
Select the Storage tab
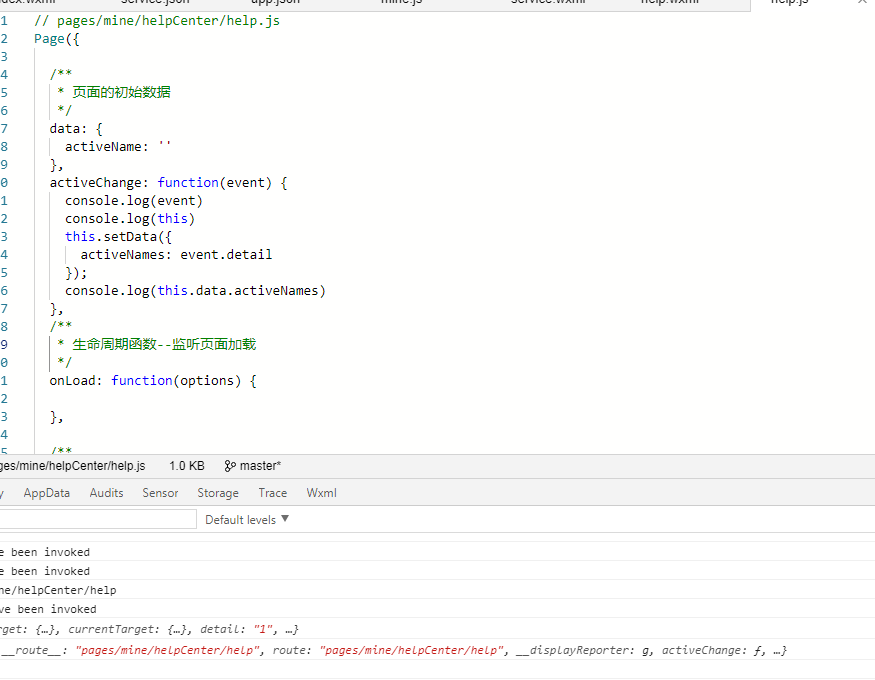218,493
